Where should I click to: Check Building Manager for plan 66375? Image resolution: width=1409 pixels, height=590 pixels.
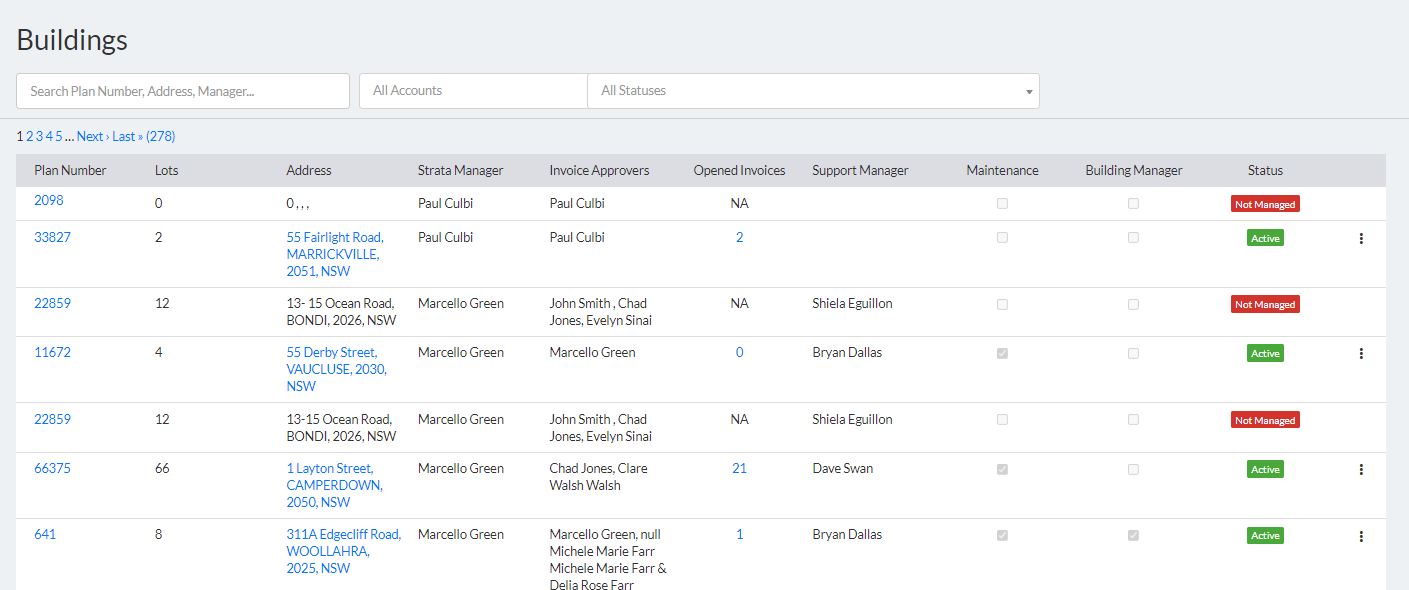click(1133, 469)
